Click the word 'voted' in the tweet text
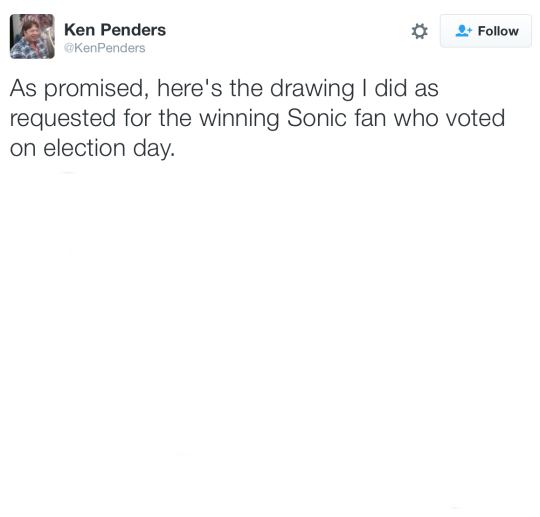Image resolution: width=540 pixels, height=517 pixels. 475,118
